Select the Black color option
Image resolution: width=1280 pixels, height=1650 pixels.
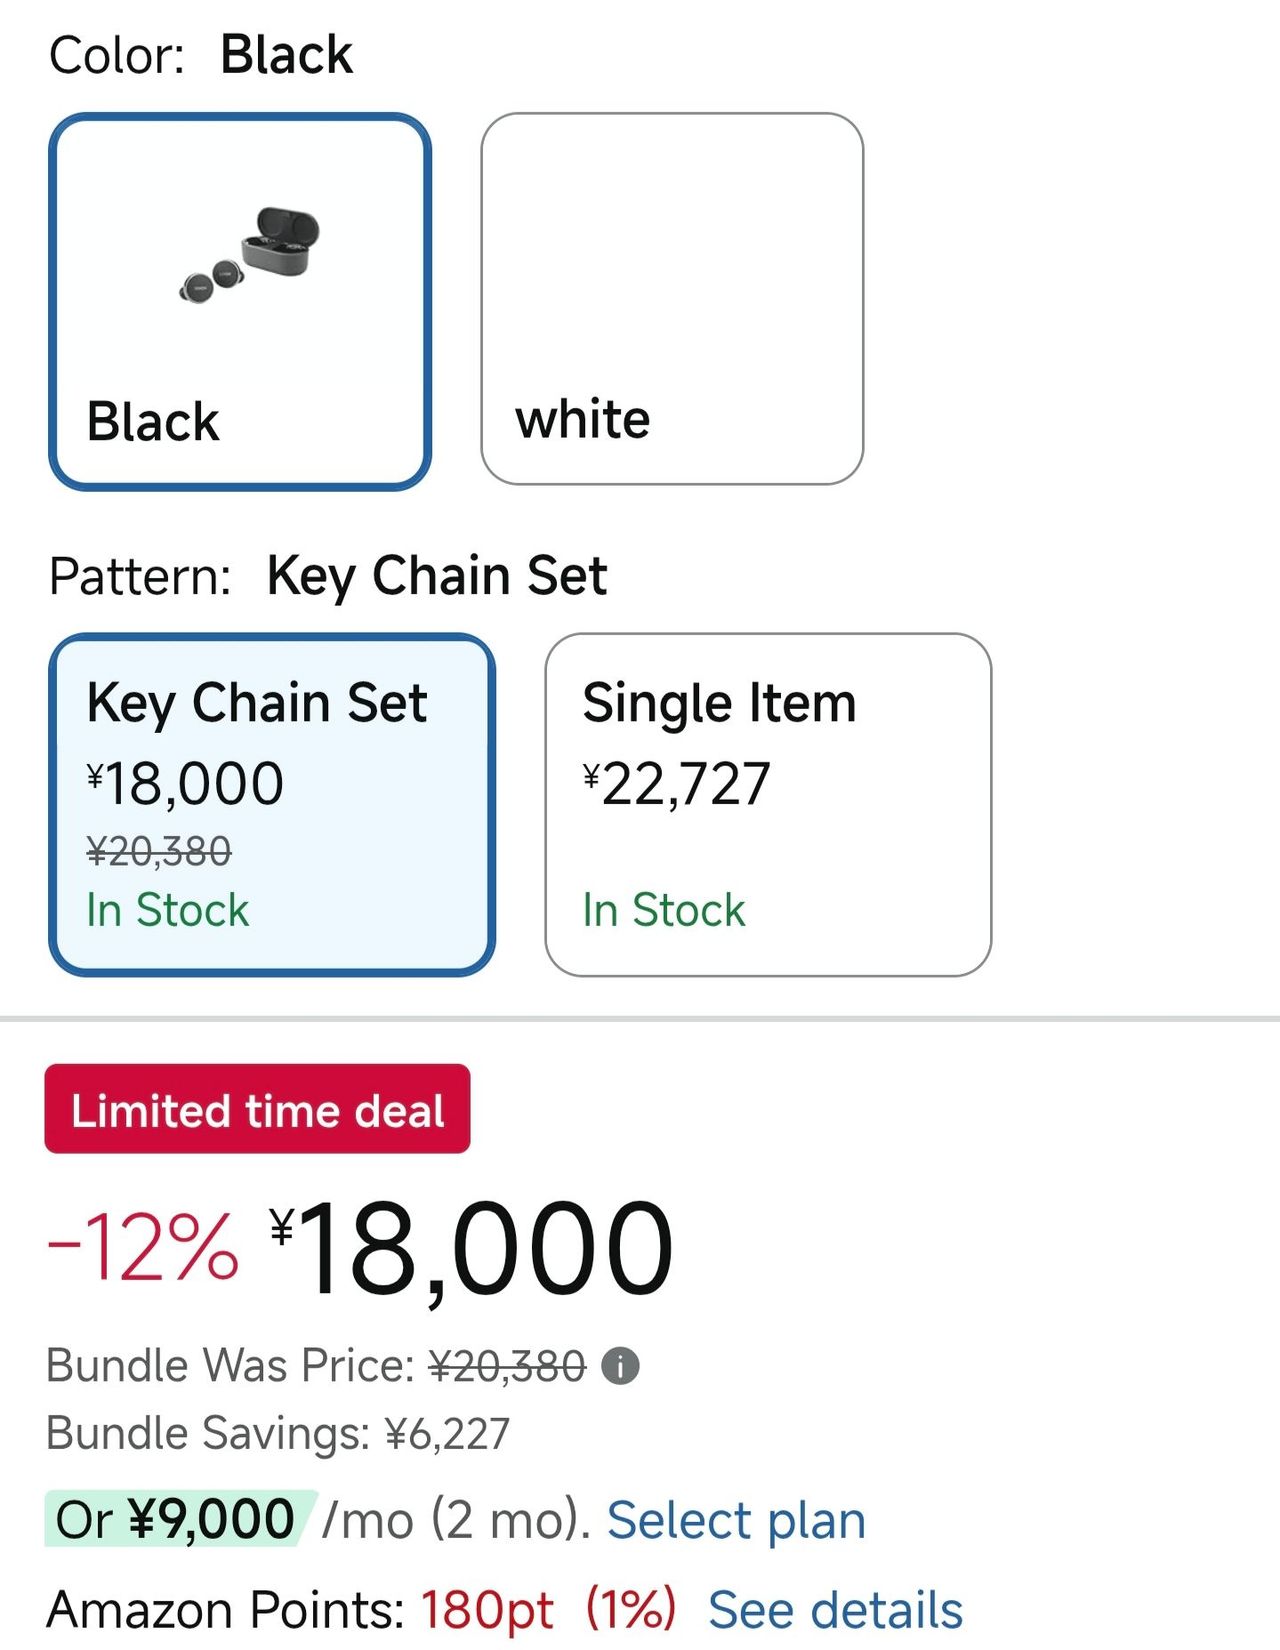[240, 300]
